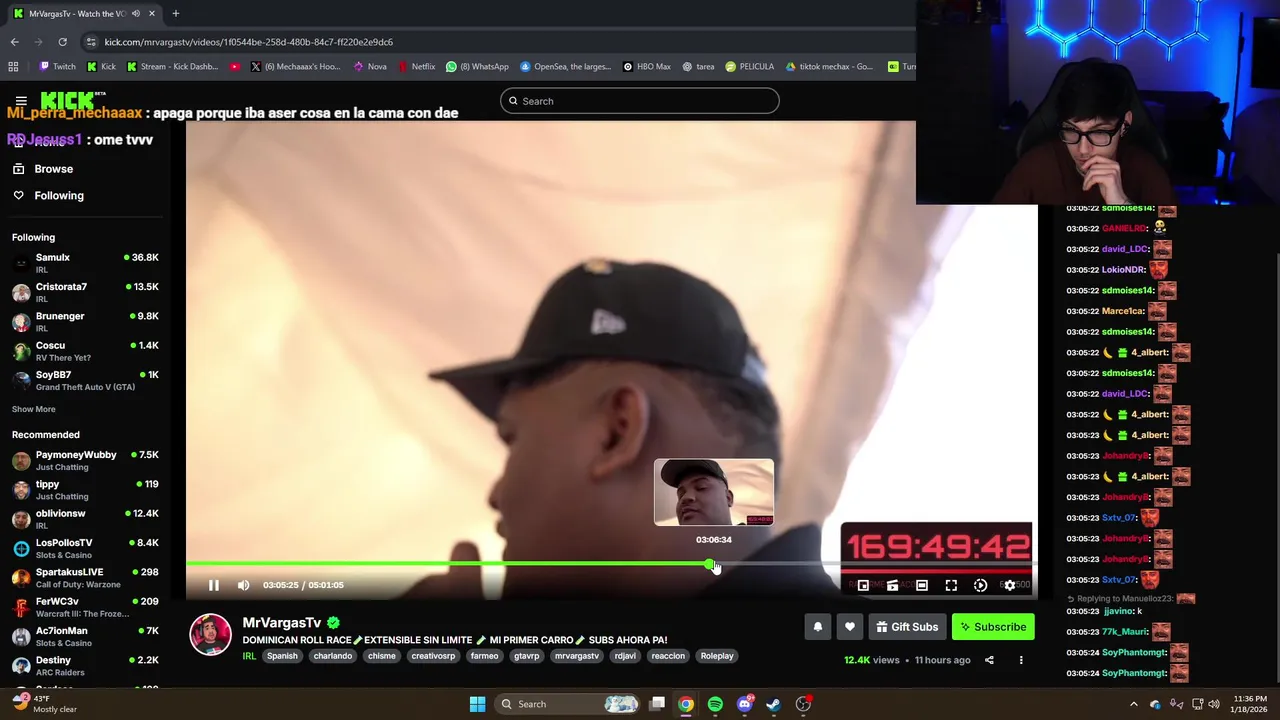Open SoyBB7 channel in sidebar
Screen dimensions: 1280x720
click(85, 380)
